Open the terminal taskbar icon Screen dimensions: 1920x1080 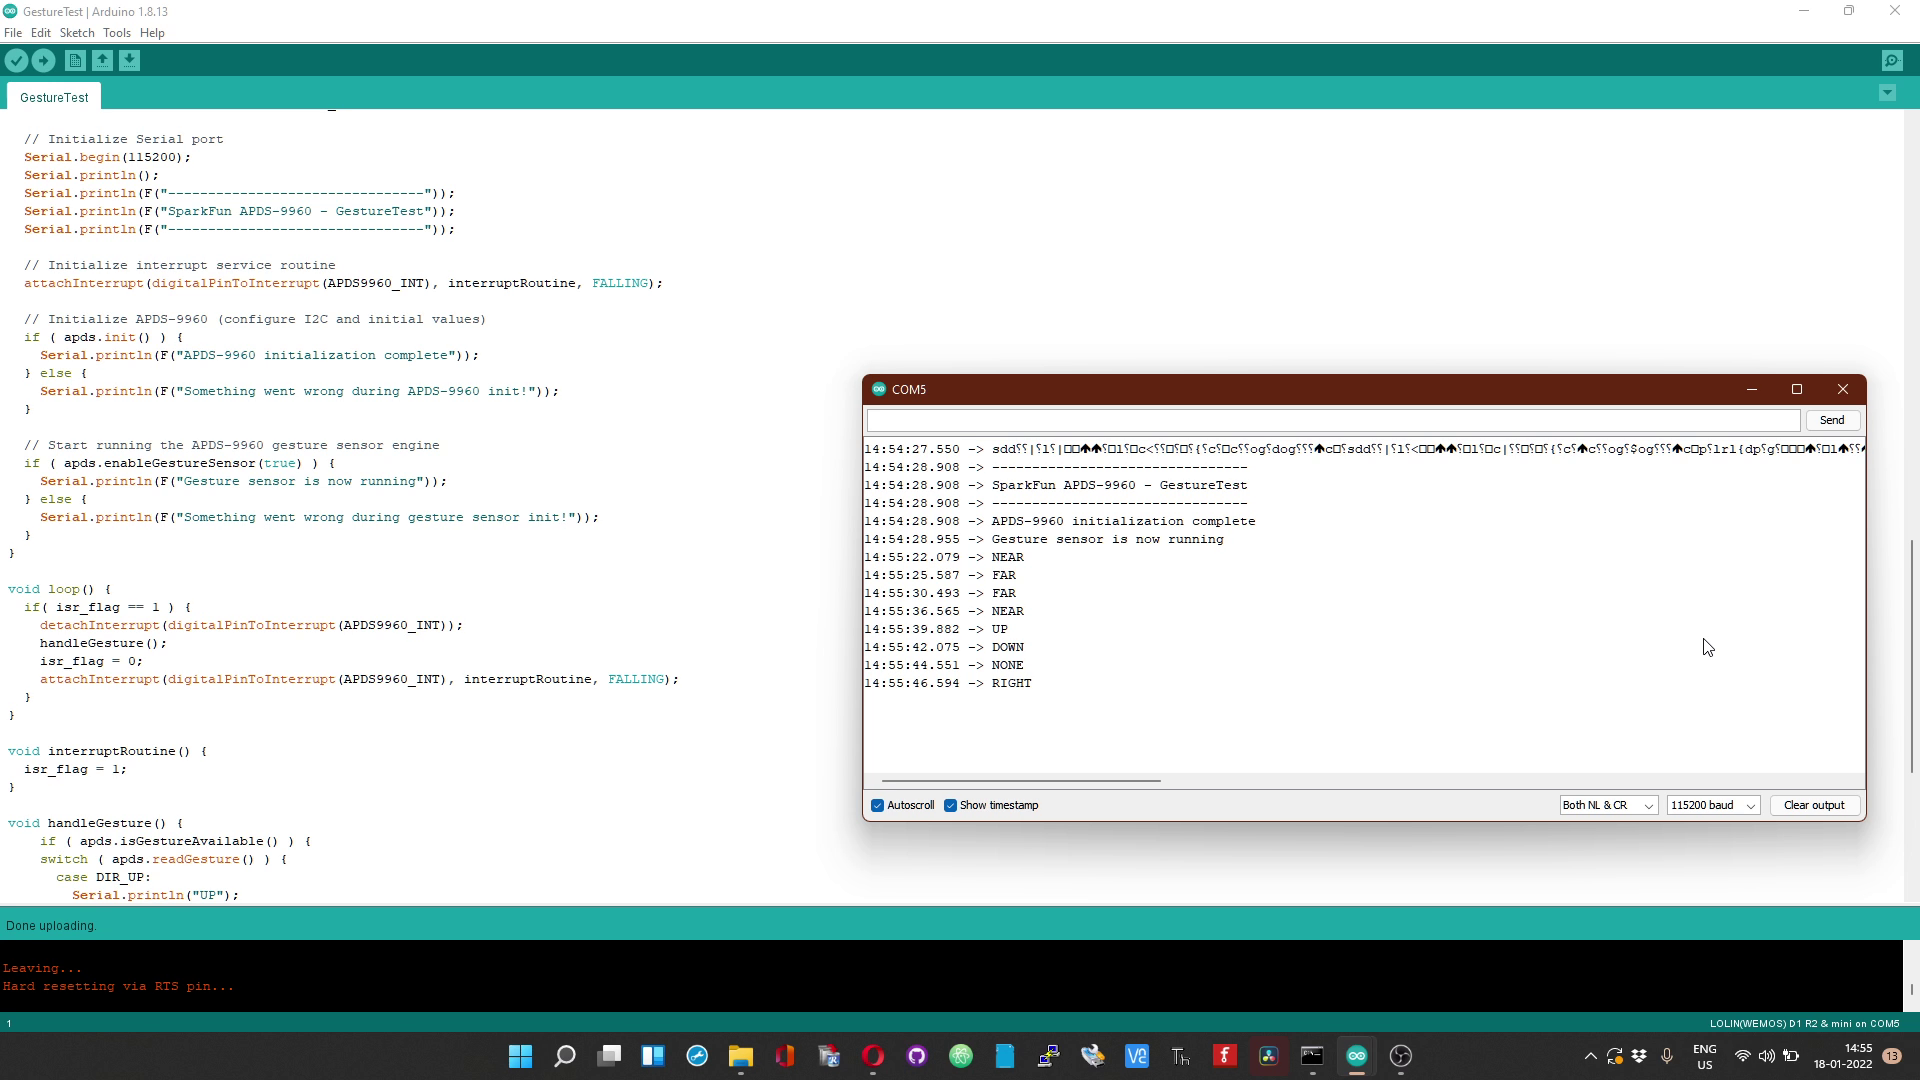coord(1312,1056)
